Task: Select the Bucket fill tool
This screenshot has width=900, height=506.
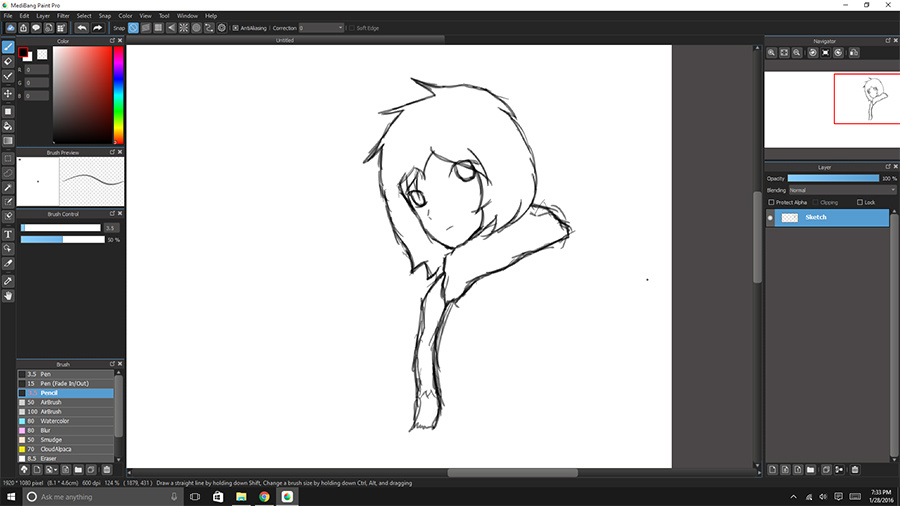Action: [x=8, y=126]
